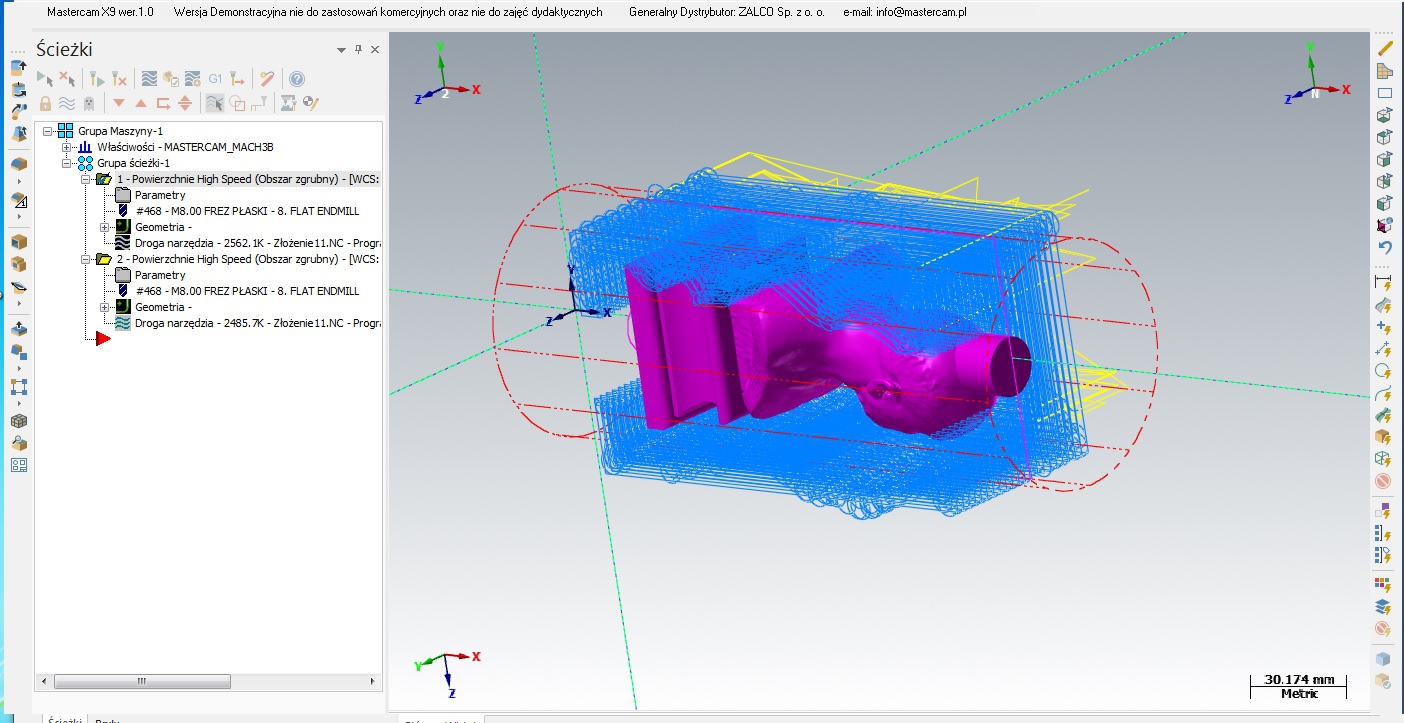Viewport: 1404px width, 723px height.
Task: Toggle locking on selected operations
Action: click(45, 102)
